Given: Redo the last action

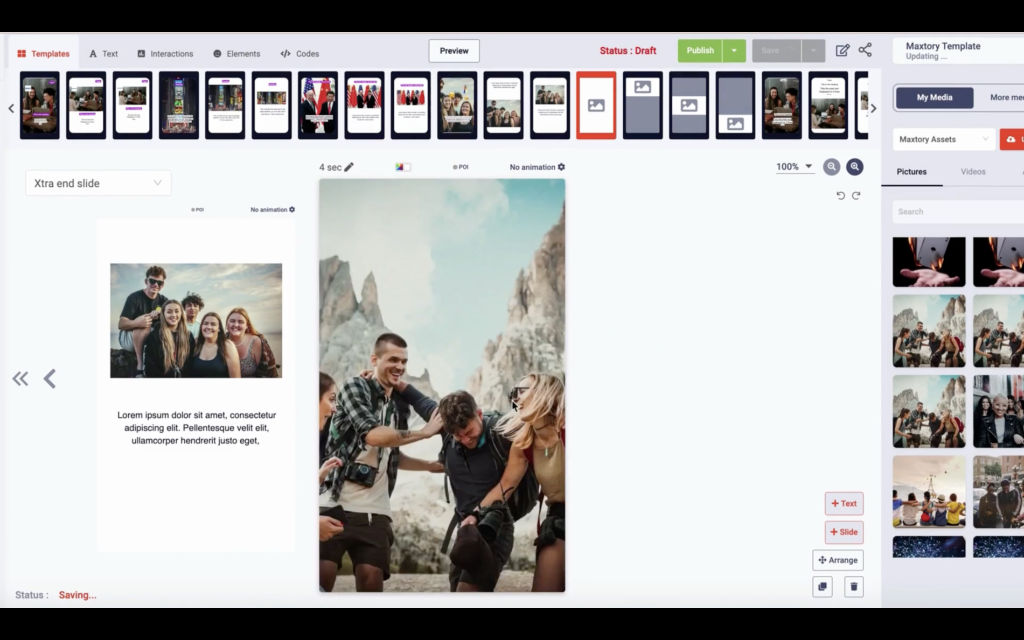Looking at the screenshot, I should (x=856, y=195).
